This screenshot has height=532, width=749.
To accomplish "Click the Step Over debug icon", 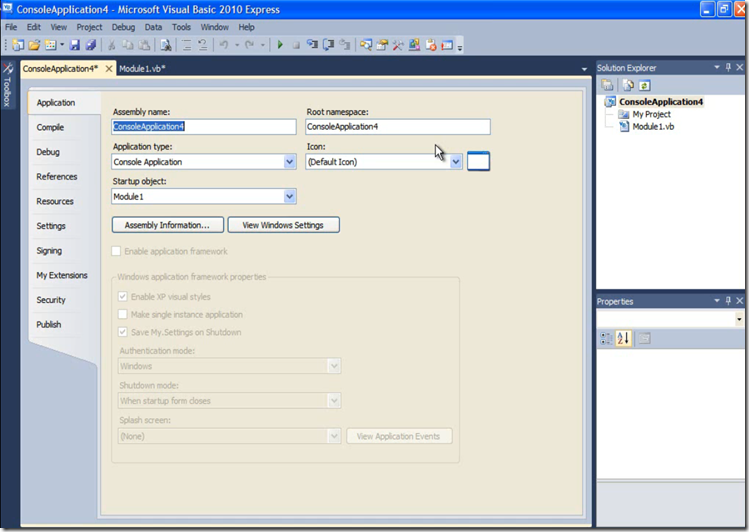I will (x=329, y=45).
